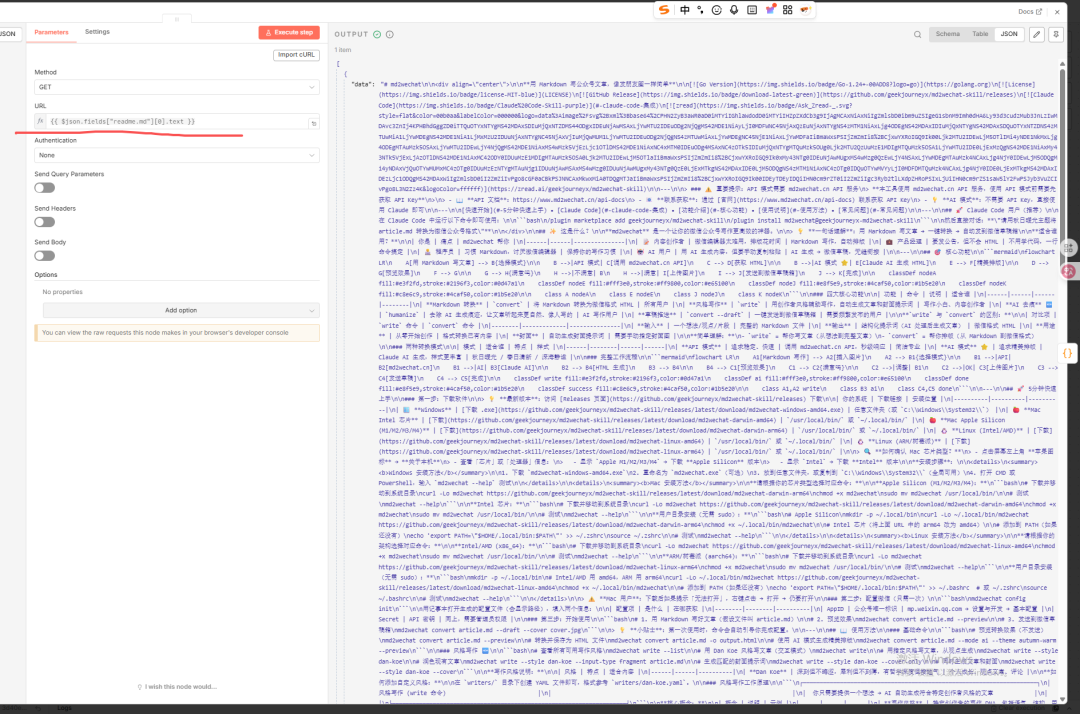Expand the Method dropdown showing GET
Screen dimensions: 1080x714
177,87
